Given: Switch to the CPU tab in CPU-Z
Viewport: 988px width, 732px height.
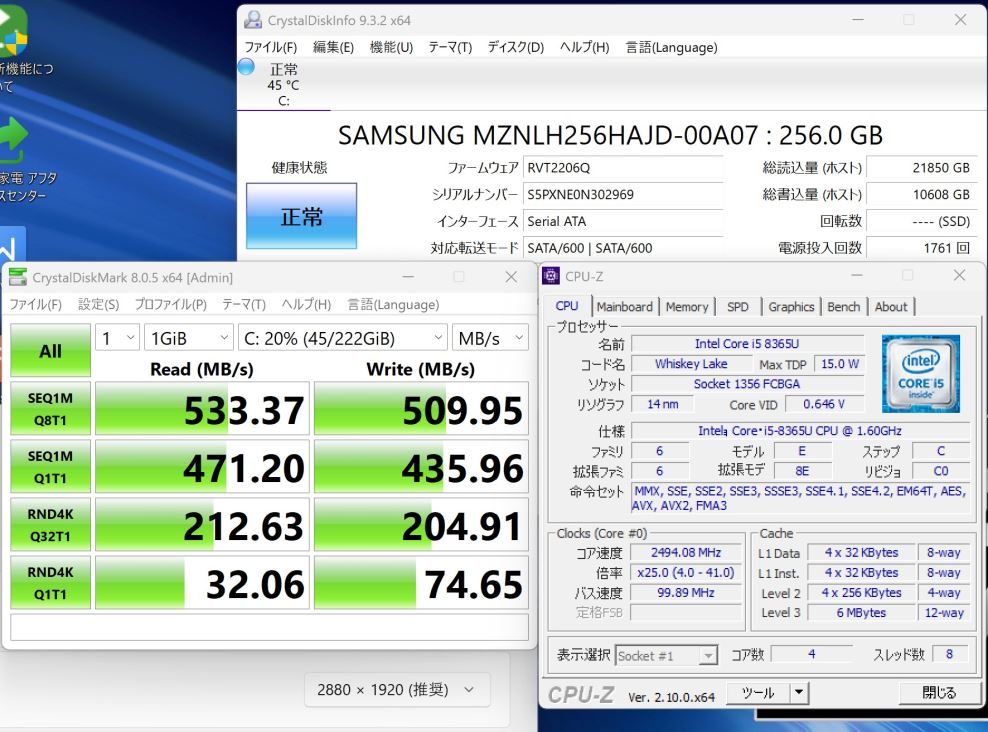Looking at the screenshot, I should pos(567,306).
